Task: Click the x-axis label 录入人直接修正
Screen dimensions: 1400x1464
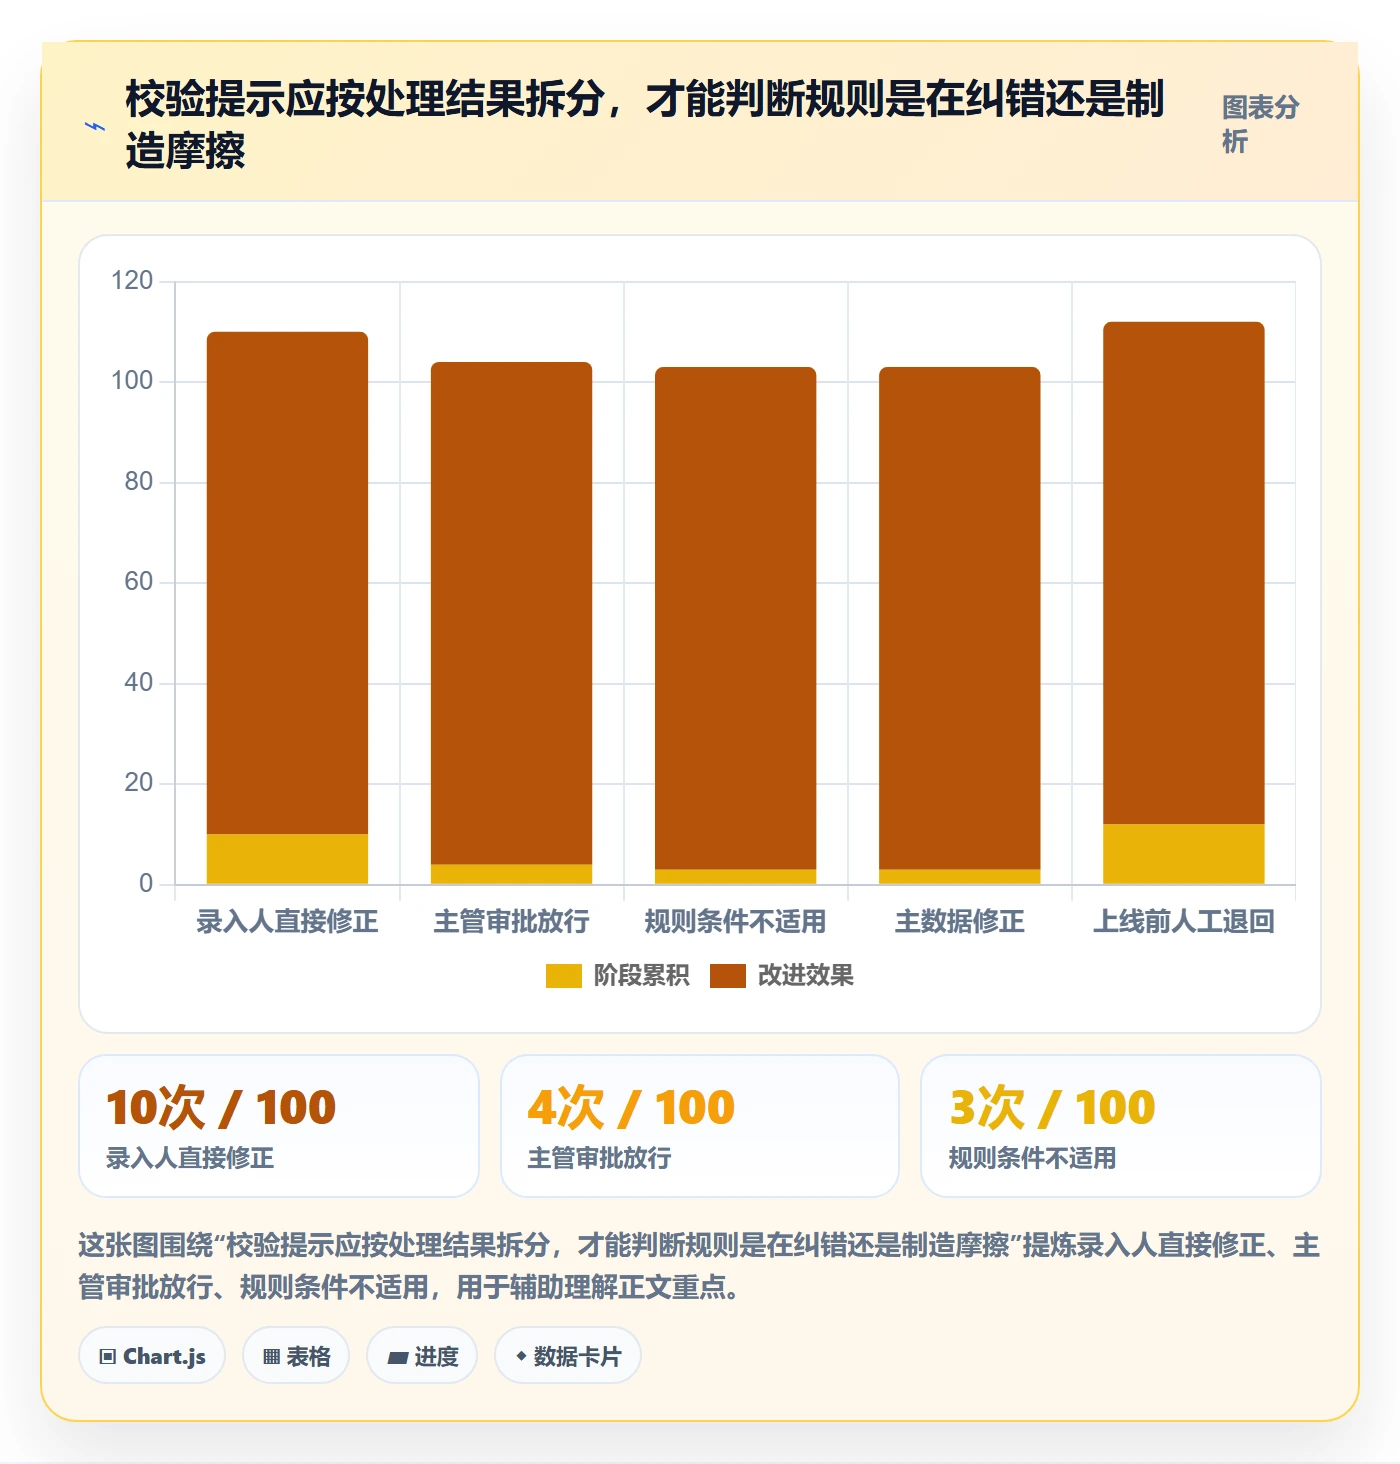Action: tap(287, 921)
